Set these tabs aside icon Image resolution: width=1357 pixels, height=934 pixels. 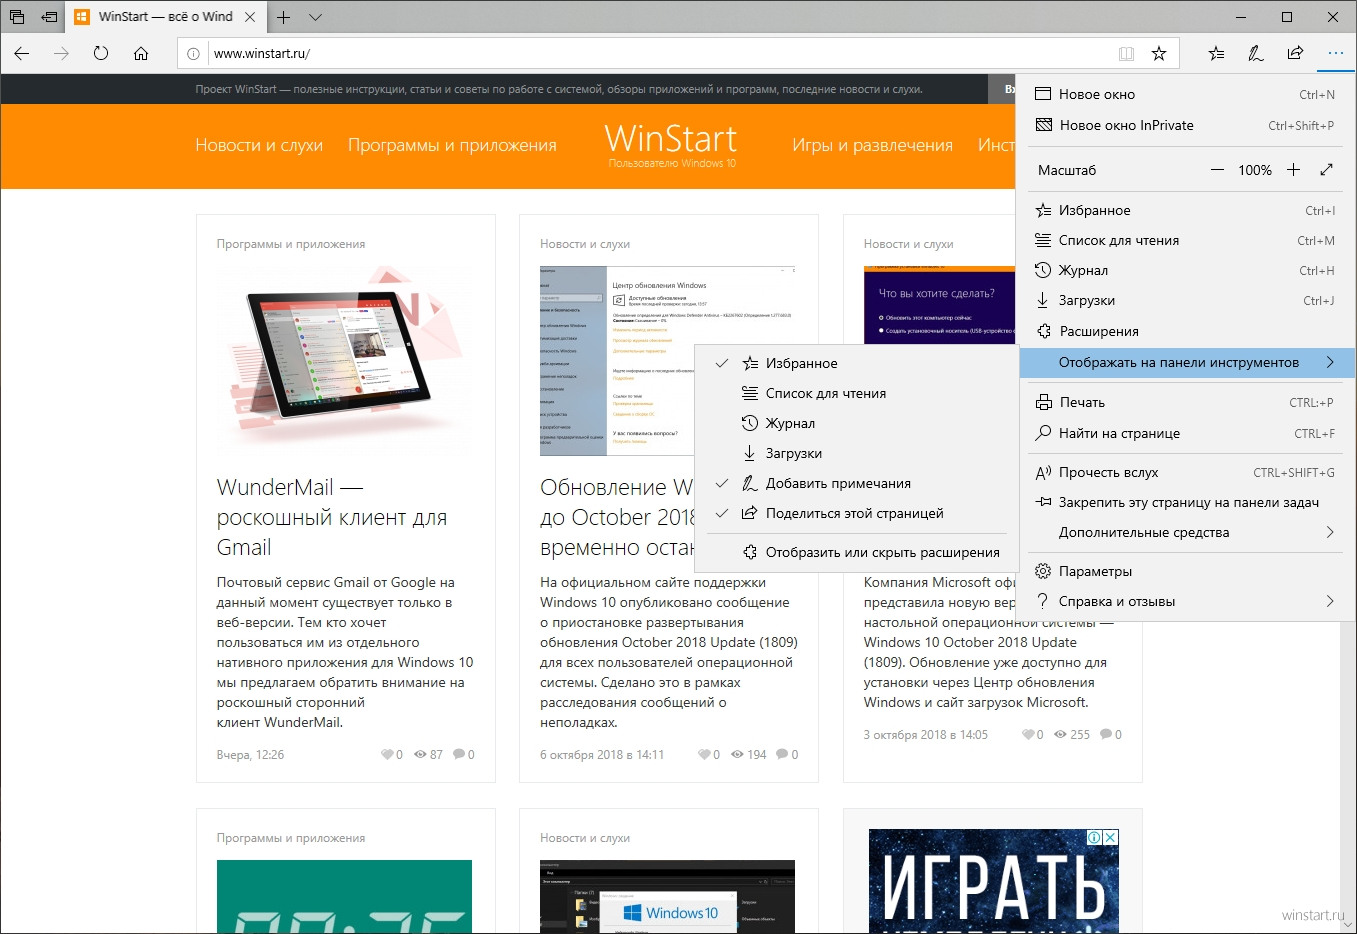coord(49,17)
